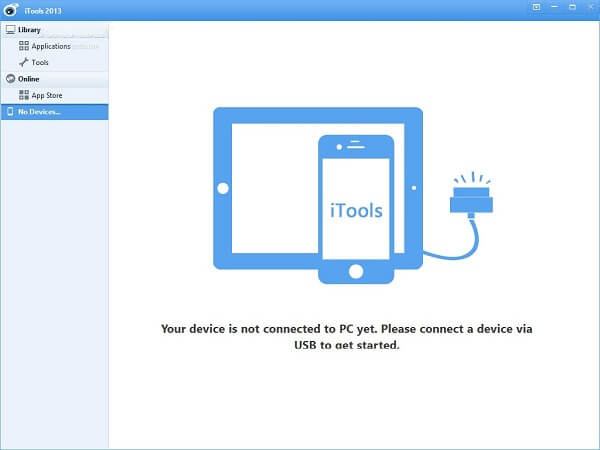Screen dimensions: 600x450
Task: Click the Online globe icon
Action: [11, 78]
